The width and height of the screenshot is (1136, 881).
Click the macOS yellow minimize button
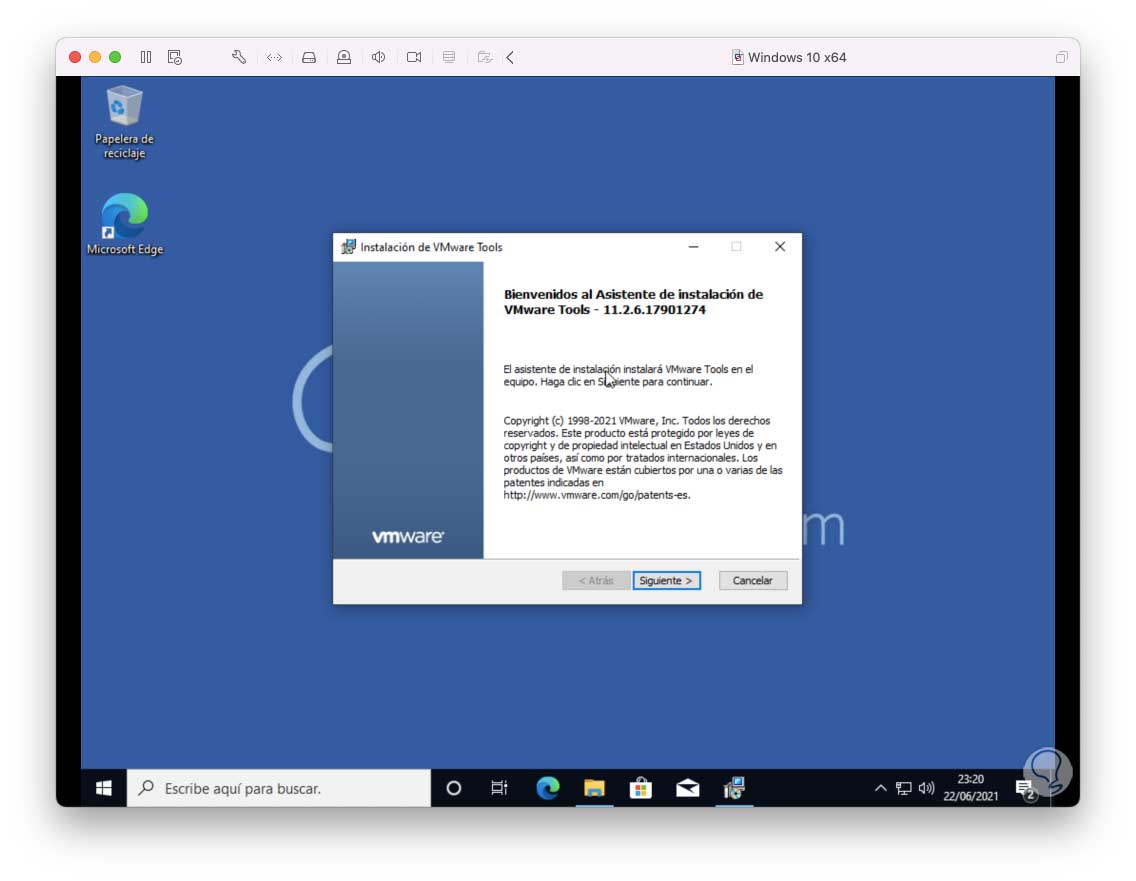pos(94,57)
